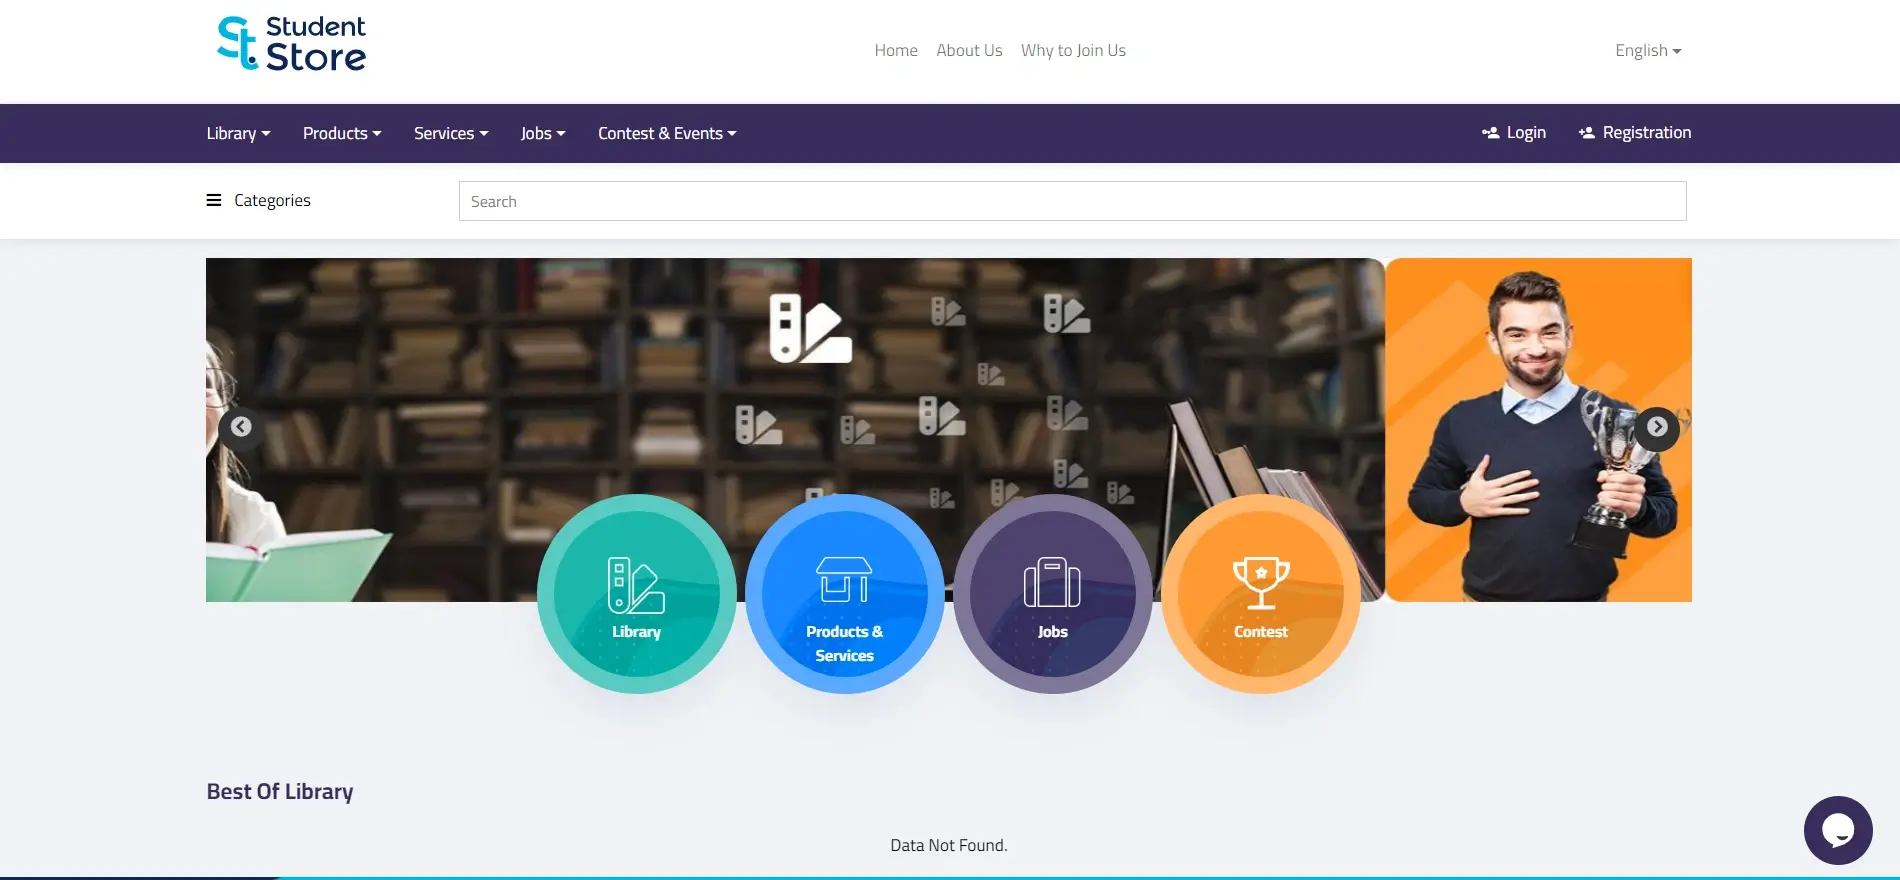The width and height of the screenshot is (1900, 880).
Task: Click the Login link text
Action: click(x=1526, y=133)
